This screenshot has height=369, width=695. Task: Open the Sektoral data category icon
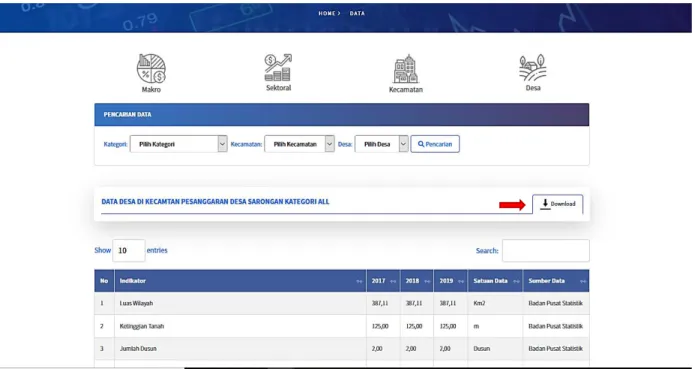(278, 67)
